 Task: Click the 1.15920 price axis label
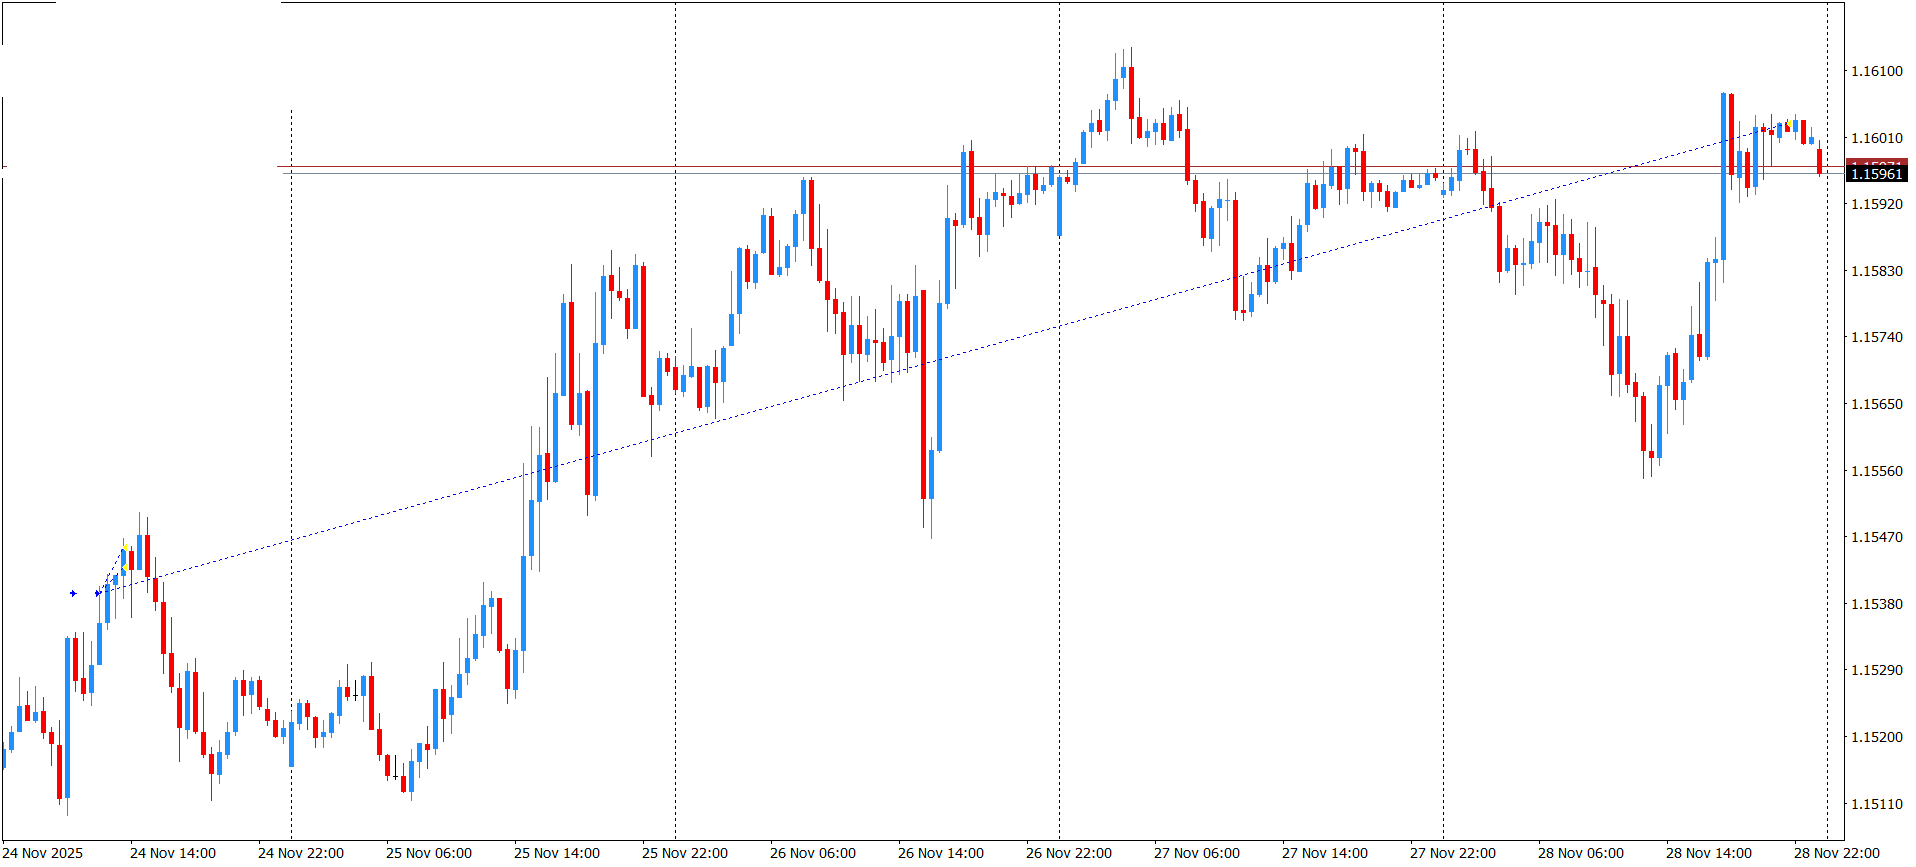pos(1877,204)
